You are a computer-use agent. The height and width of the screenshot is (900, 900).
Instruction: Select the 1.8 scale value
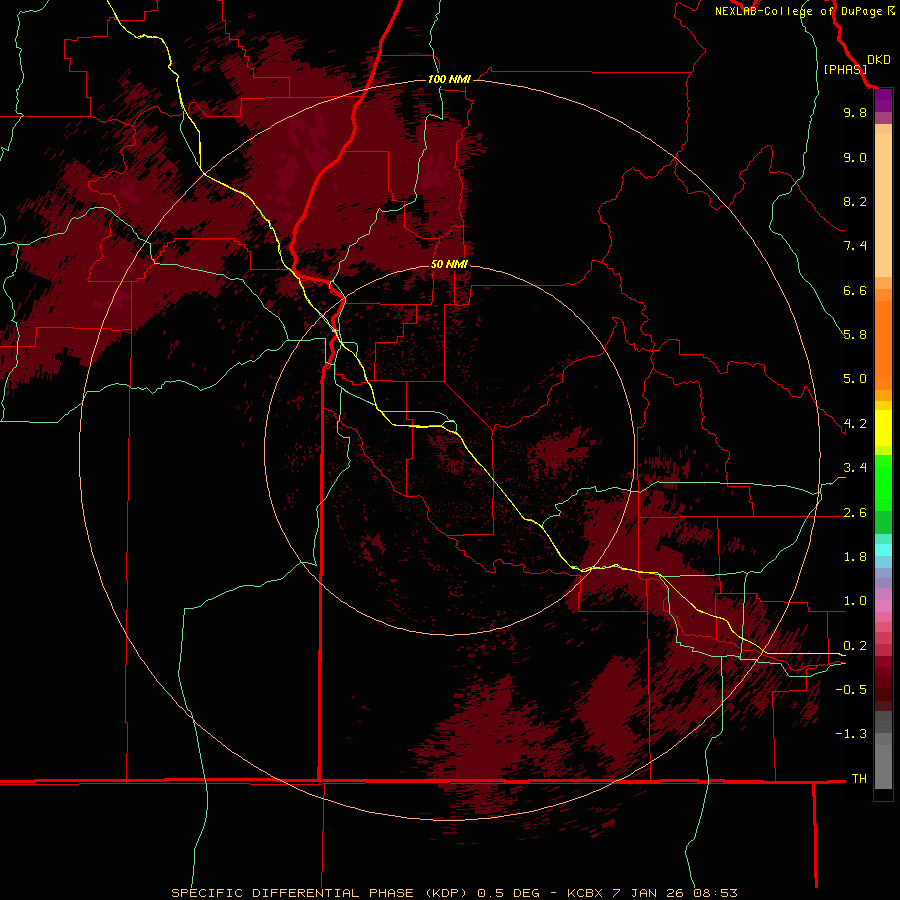(x=855, y=557)
